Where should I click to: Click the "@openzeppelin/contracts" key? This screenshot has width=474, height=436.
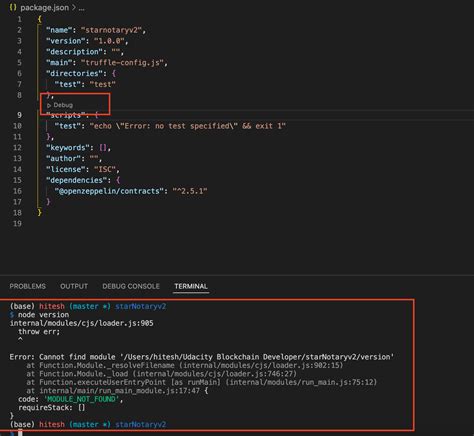pyautogui.click(x=109, y=191)
